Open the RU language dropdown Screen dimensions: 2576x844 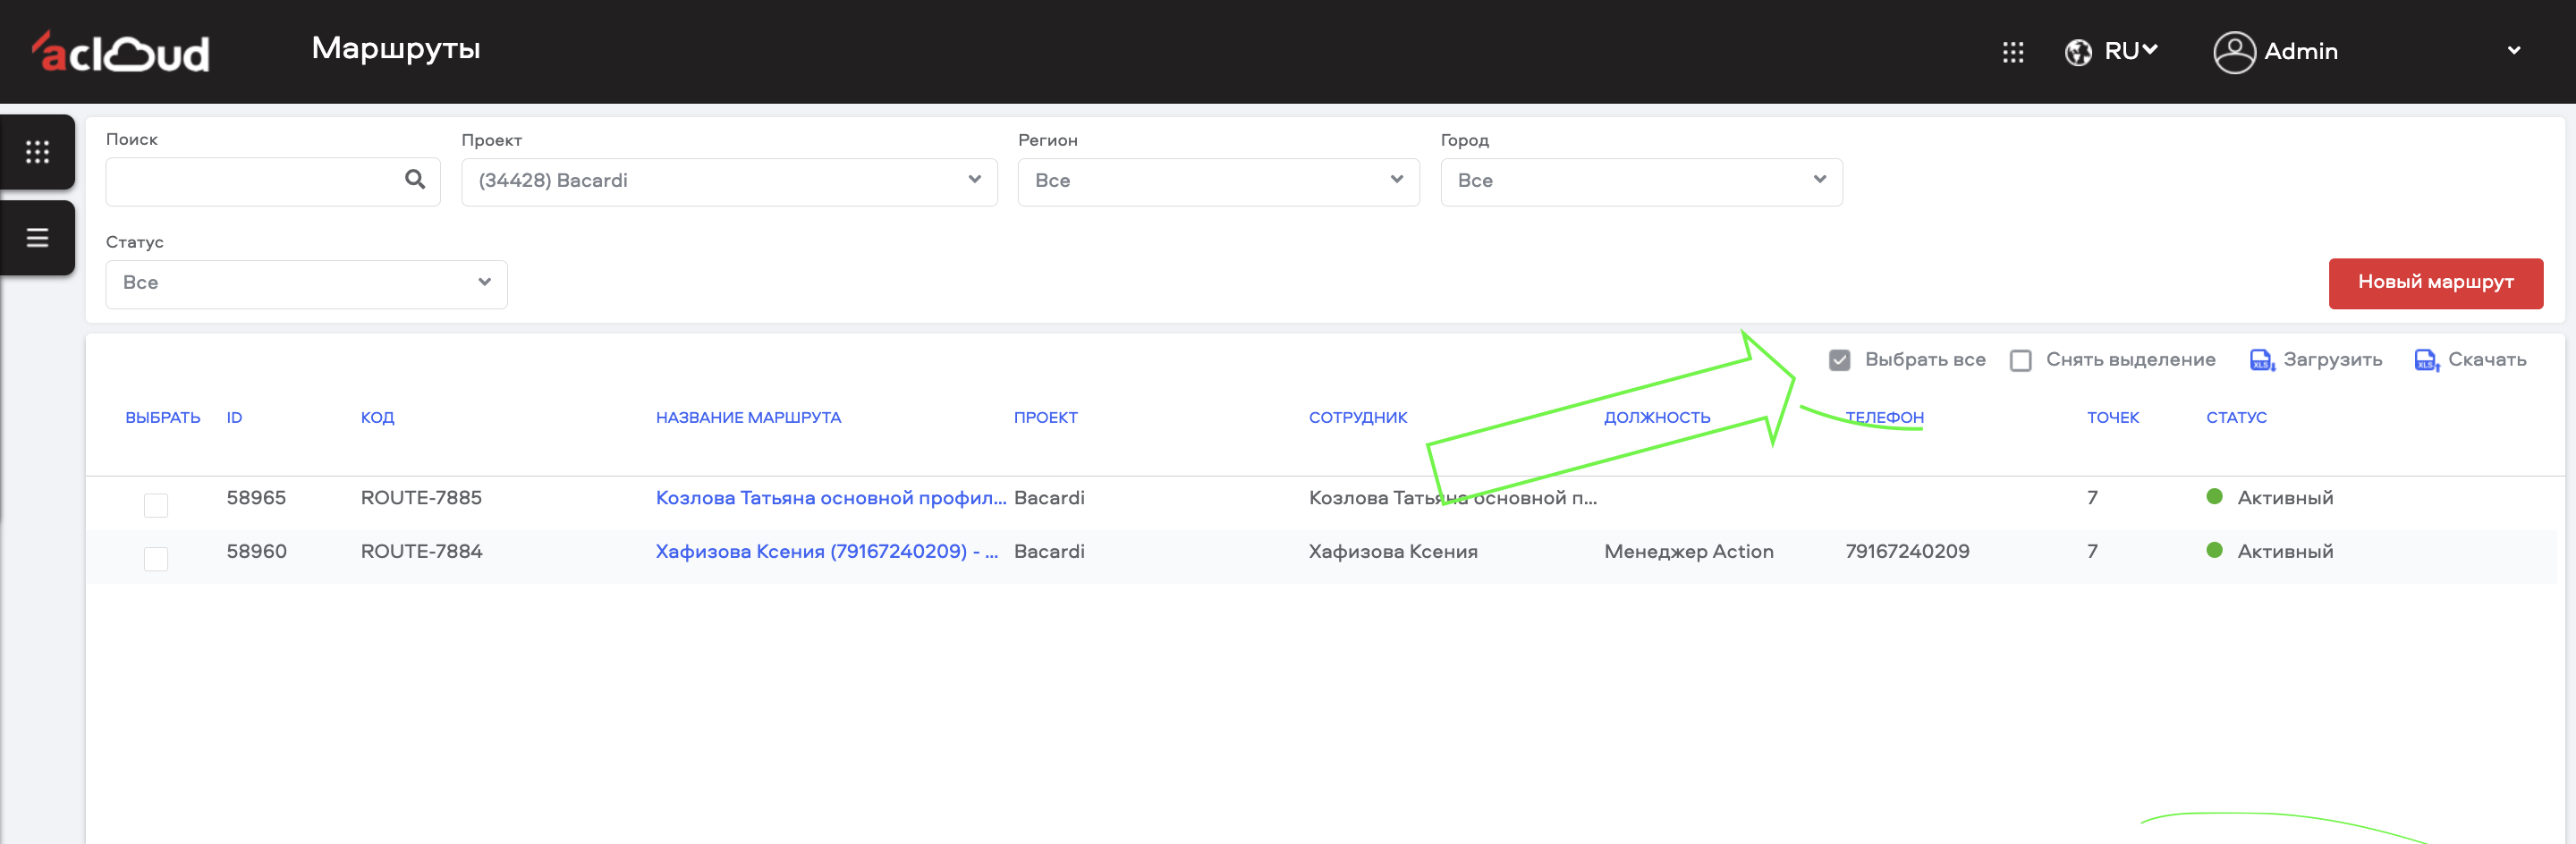2131,51
